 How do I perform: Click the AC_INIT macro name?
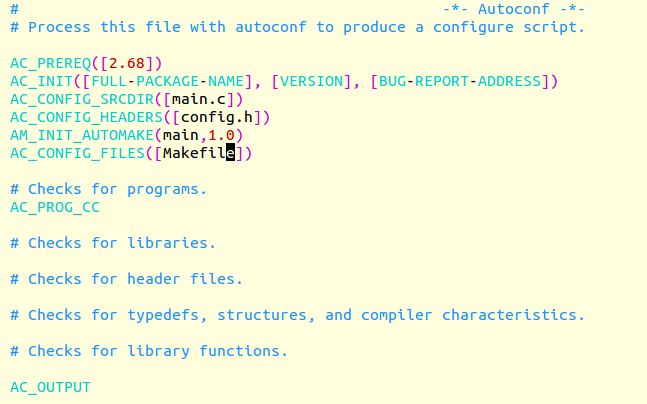coord(41,81)
